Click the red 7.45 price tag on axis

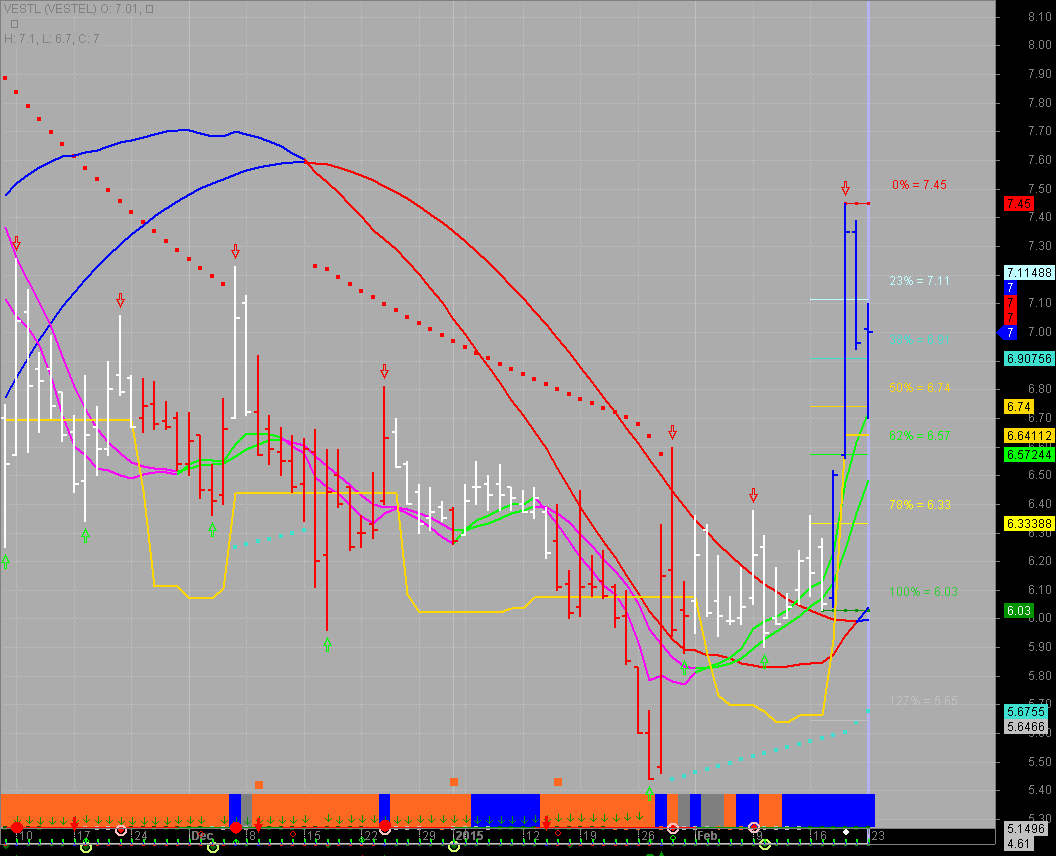(x=1019, y=203)
